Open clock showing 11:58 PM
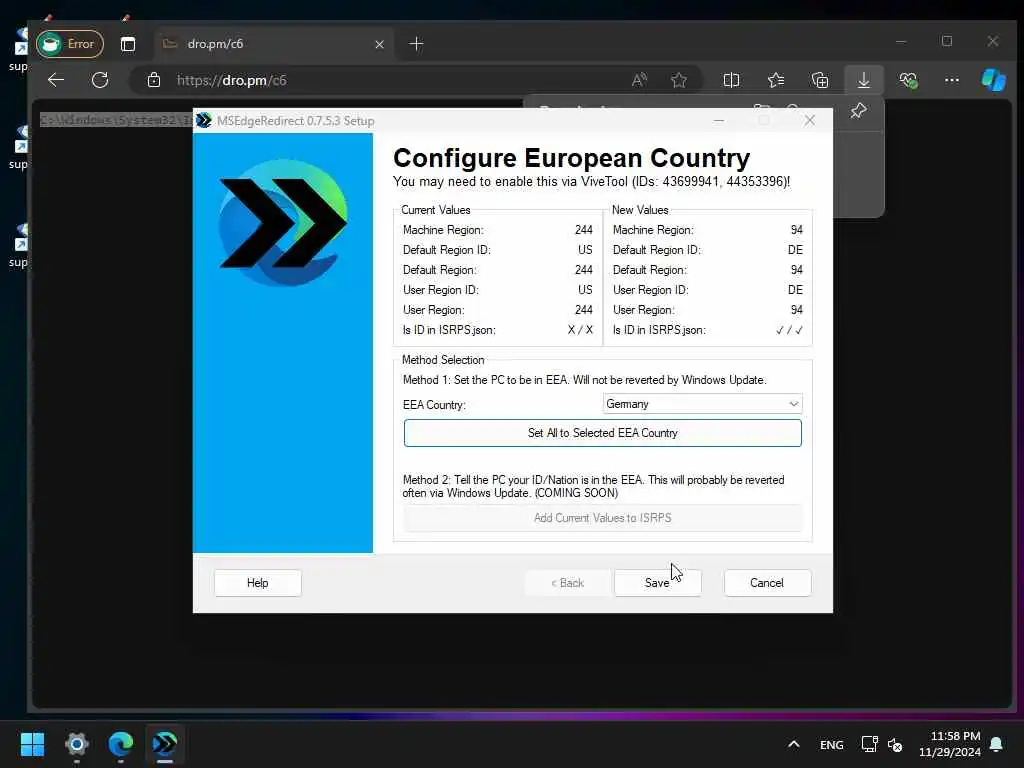Screen dimensions: 1024x768 coord(950,744)
